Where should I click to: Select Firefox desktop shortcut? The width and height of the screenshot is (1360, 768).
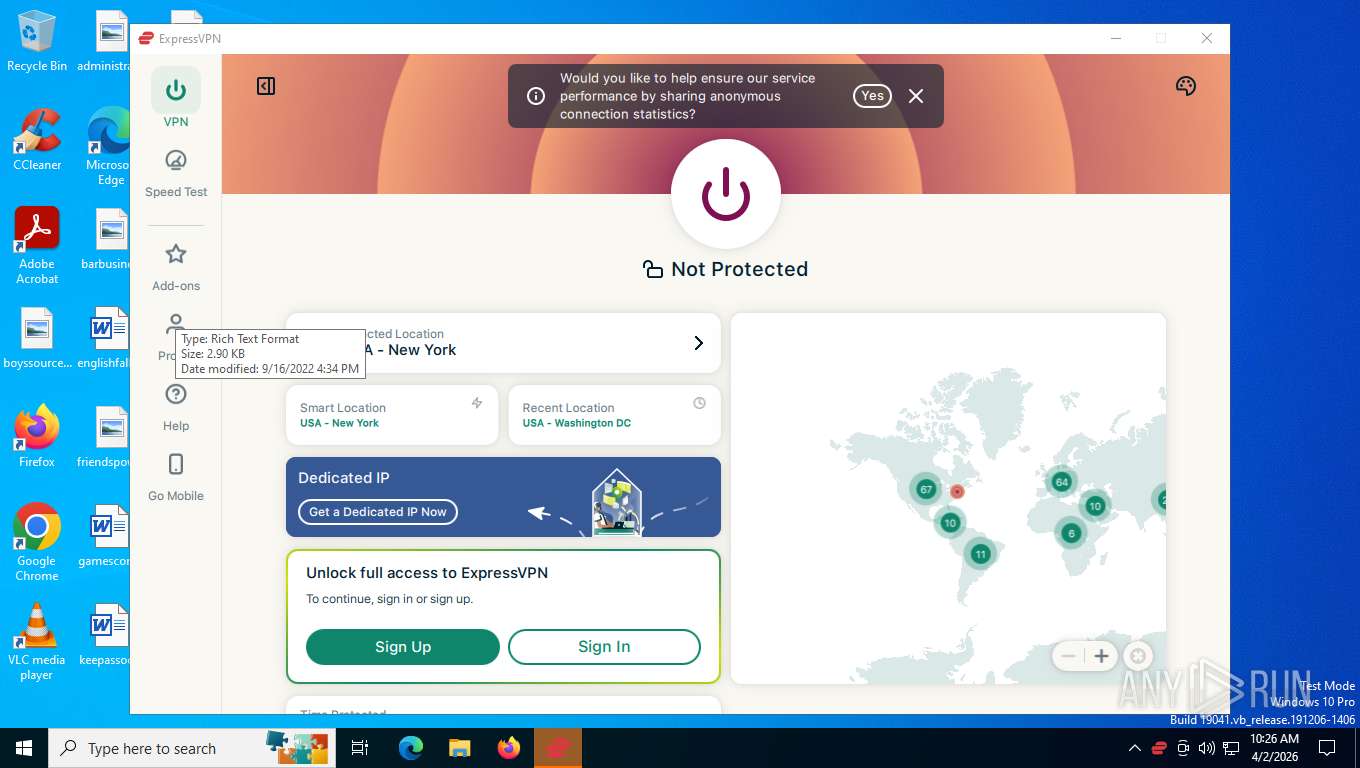(x=37, y=436)
